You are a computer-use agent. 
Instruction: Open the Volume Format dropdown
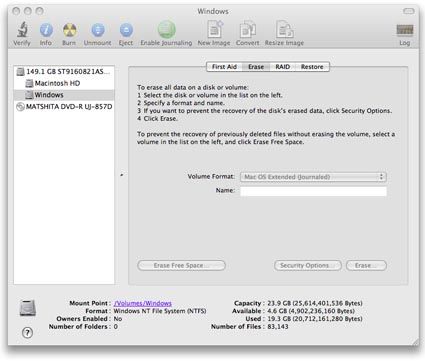point(313,177)
